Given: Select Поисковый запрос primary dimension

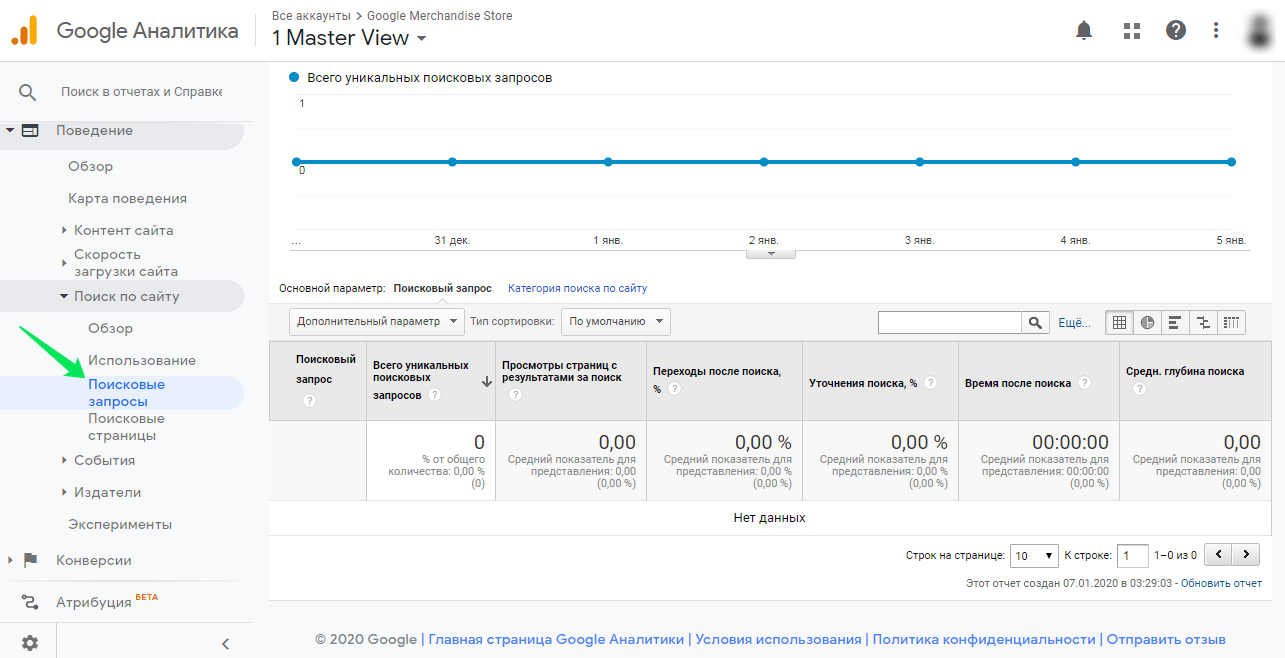Looking at the screenshot, I should click(442, 288).
